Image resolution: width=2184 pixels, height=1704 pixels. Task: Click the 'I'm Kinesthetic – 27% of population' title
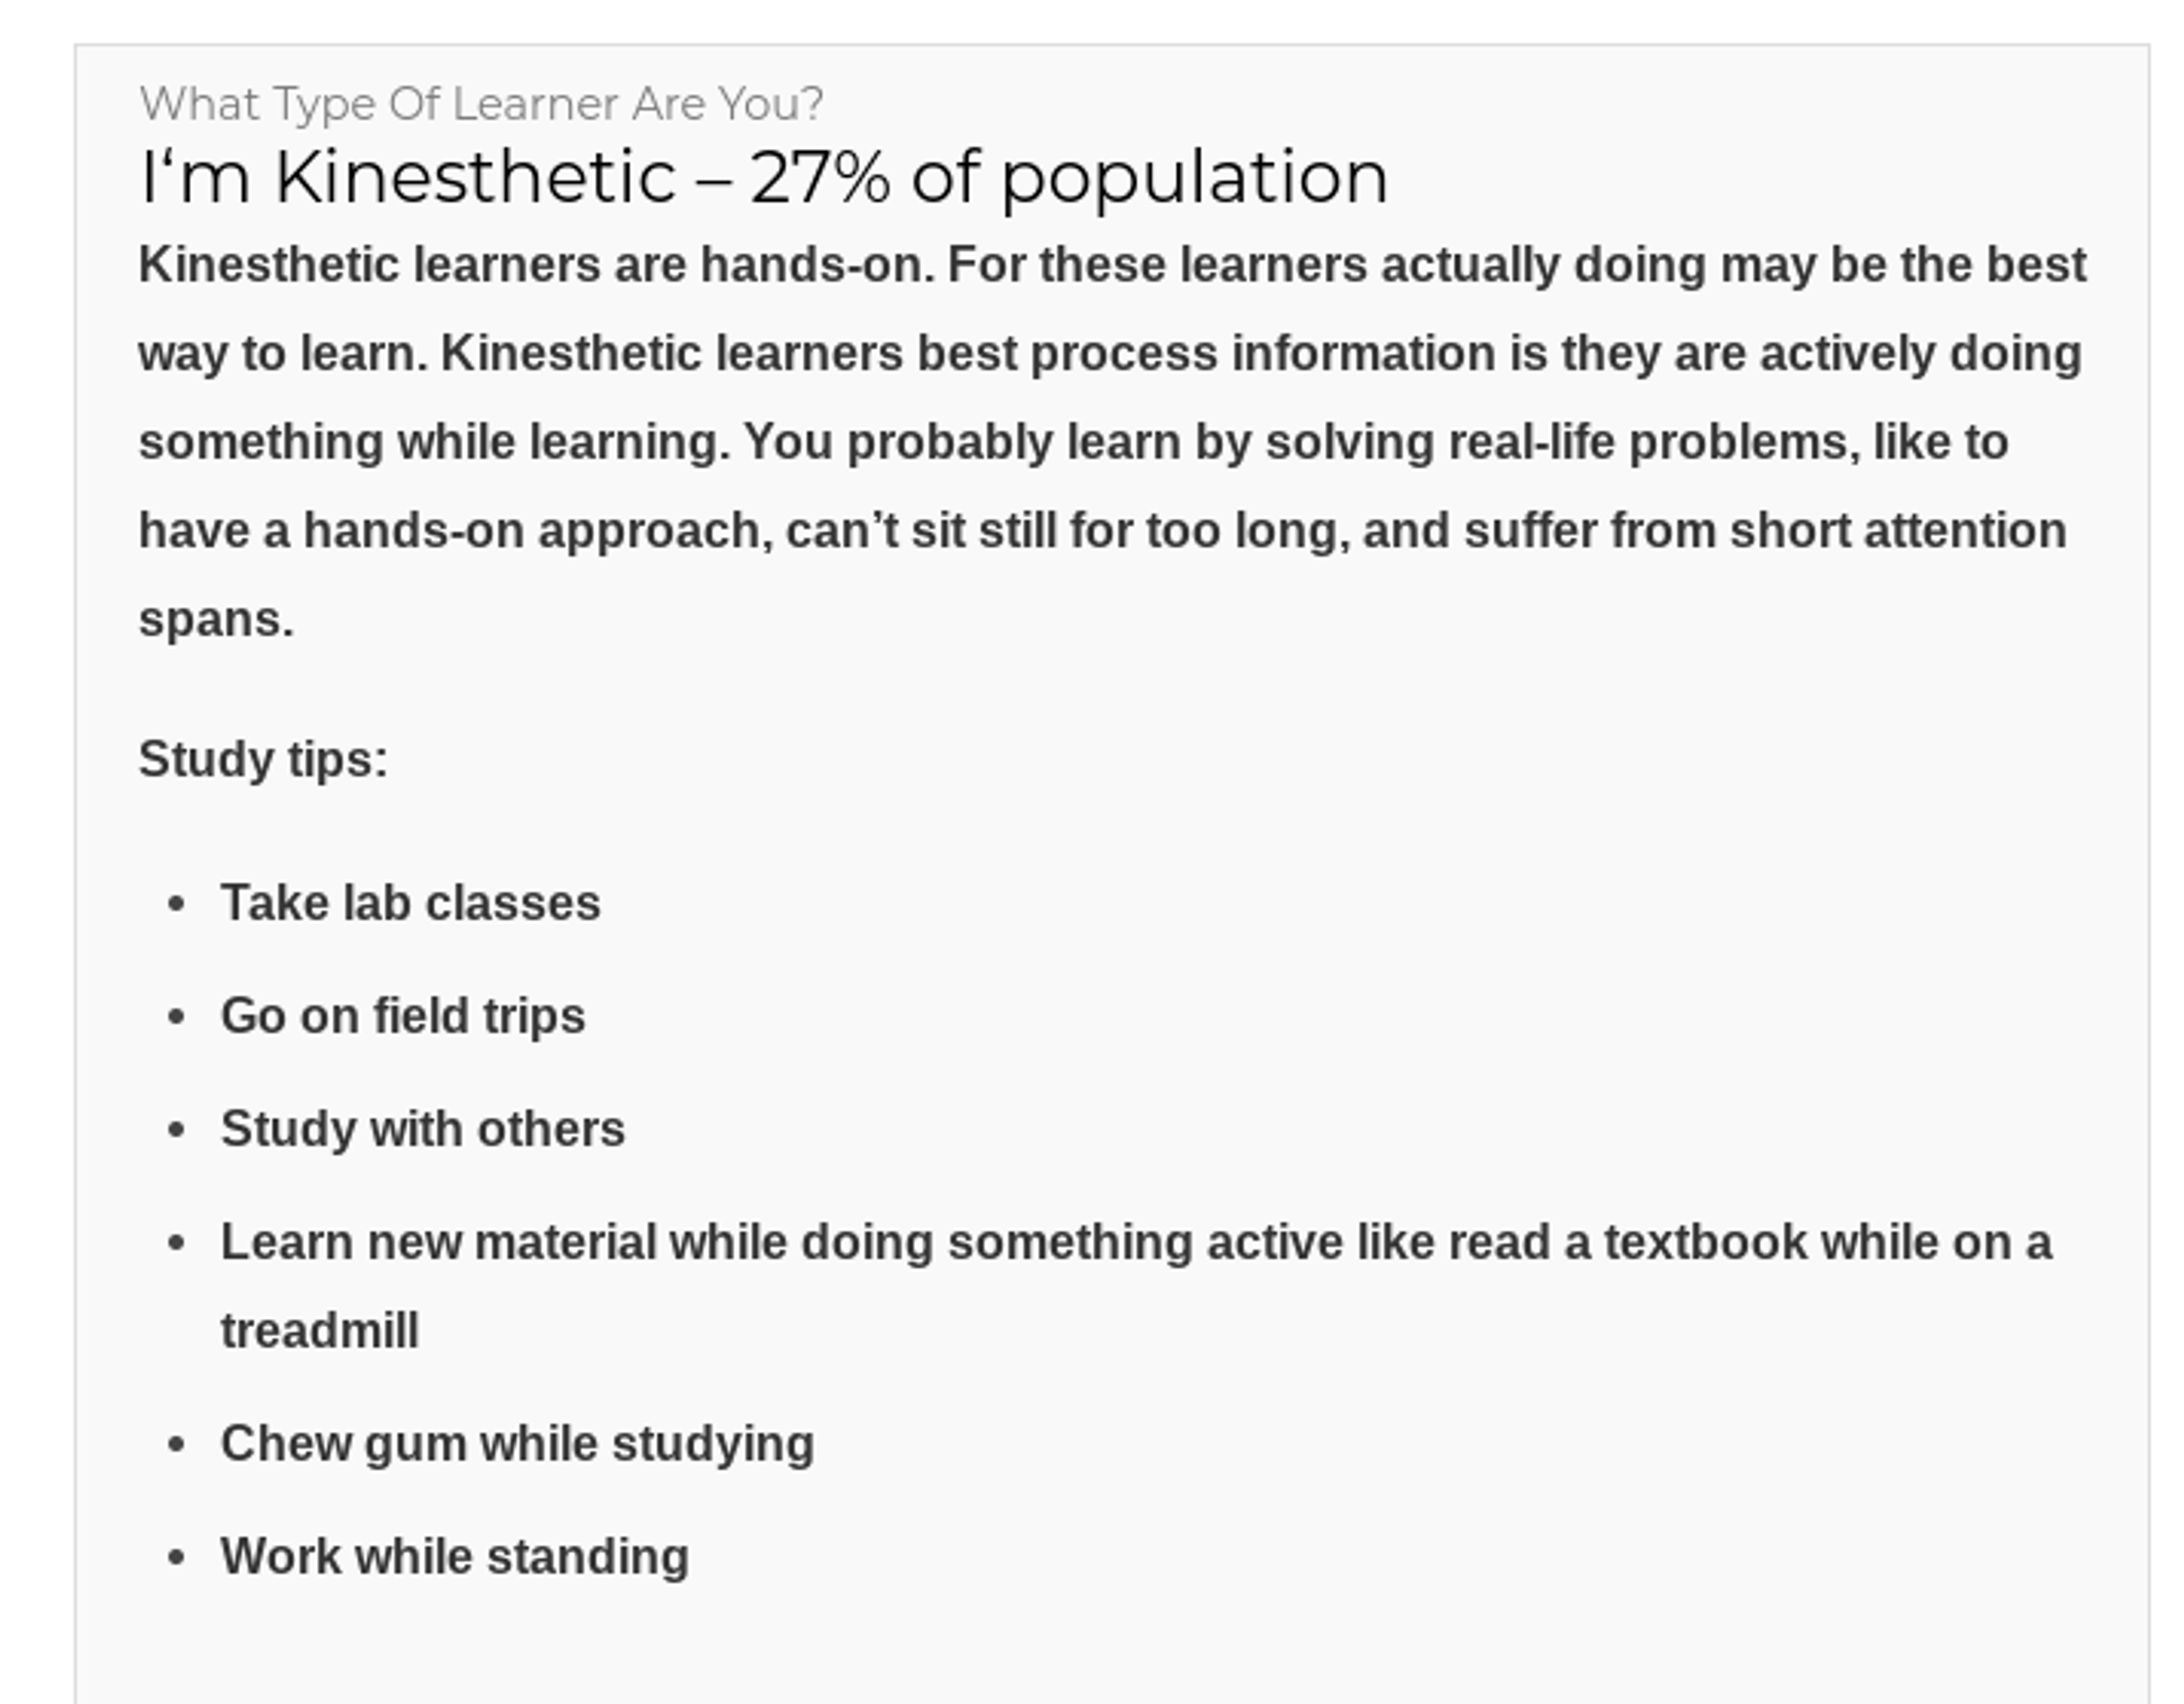[x=764, y=178]
